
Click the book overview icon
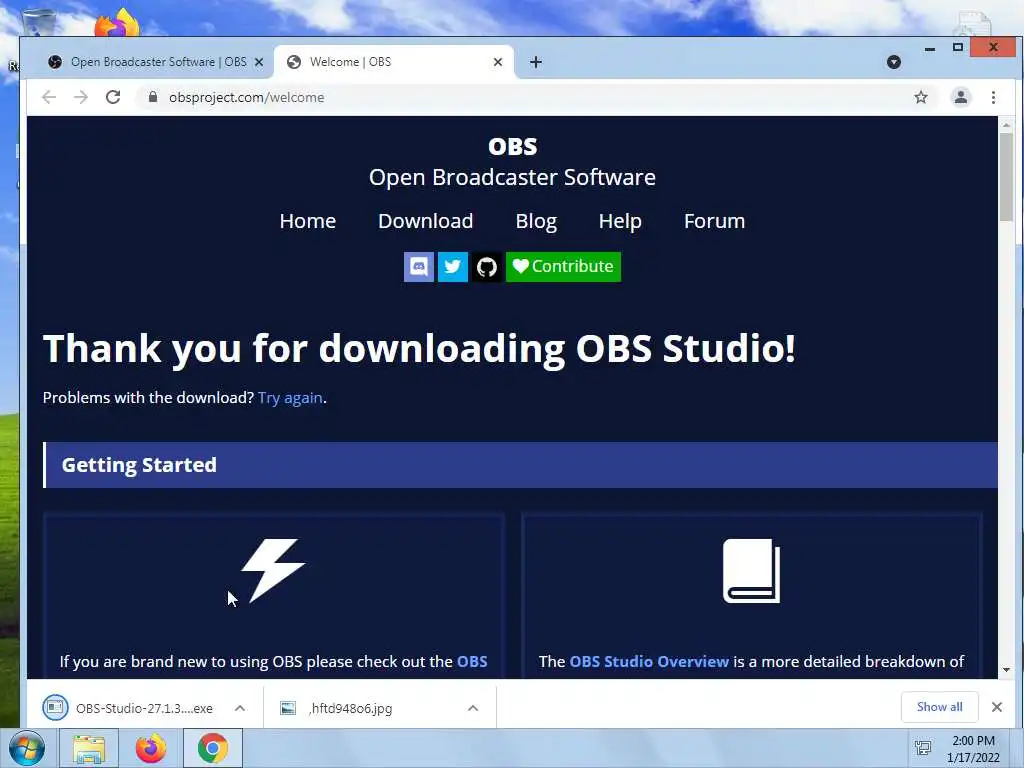(x=751, y=570)
